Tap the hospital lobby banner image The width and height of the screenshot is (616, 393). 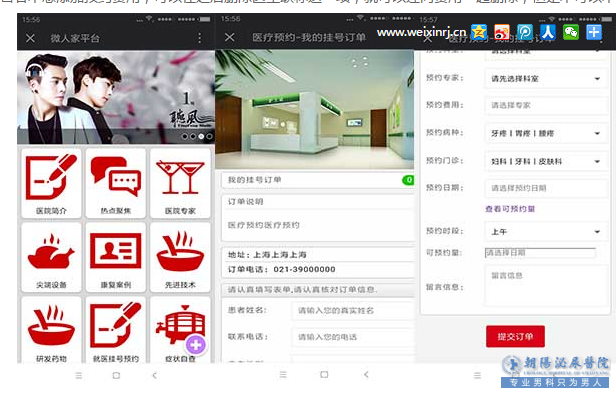[x=314, y=109]
